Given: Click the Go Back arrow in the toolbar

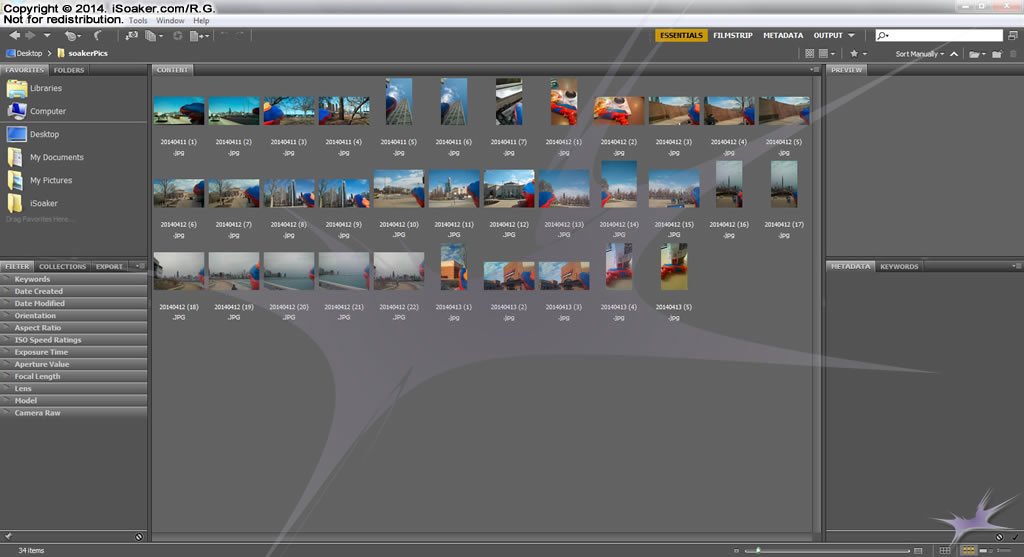Looking at the screenshot, I should [14, 35].
